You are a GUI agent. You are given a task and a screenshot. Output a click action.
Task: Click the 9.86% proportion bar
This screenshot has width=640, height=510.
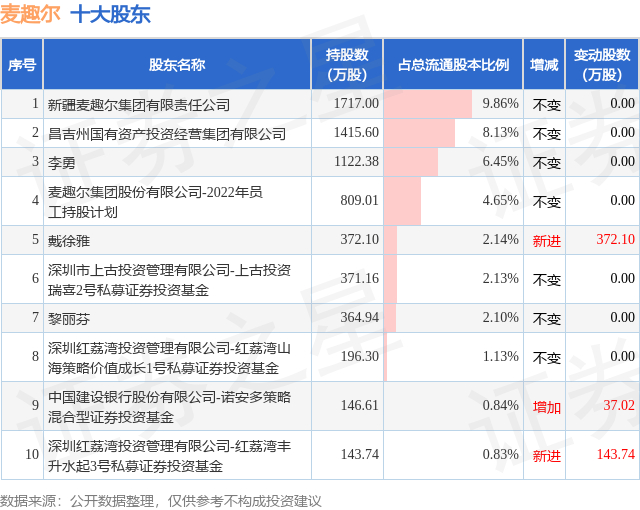[428, 104]
